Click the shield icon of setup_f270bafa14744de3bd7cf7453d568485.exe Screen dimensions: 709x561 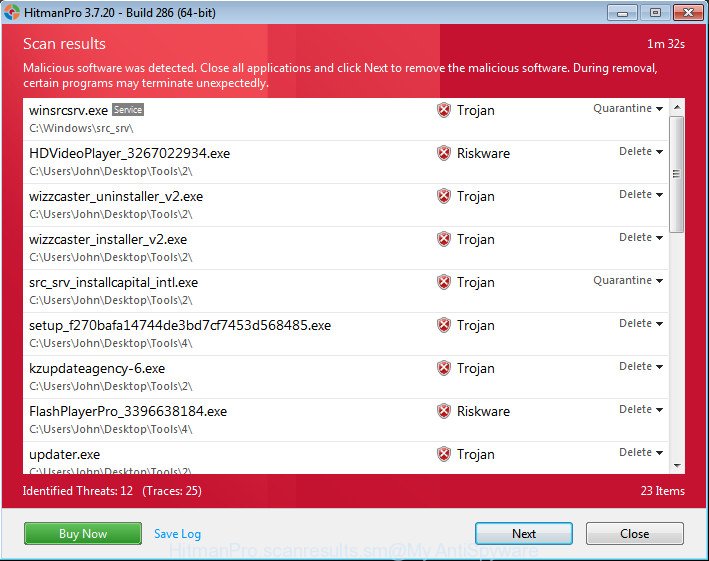(444, 325)
